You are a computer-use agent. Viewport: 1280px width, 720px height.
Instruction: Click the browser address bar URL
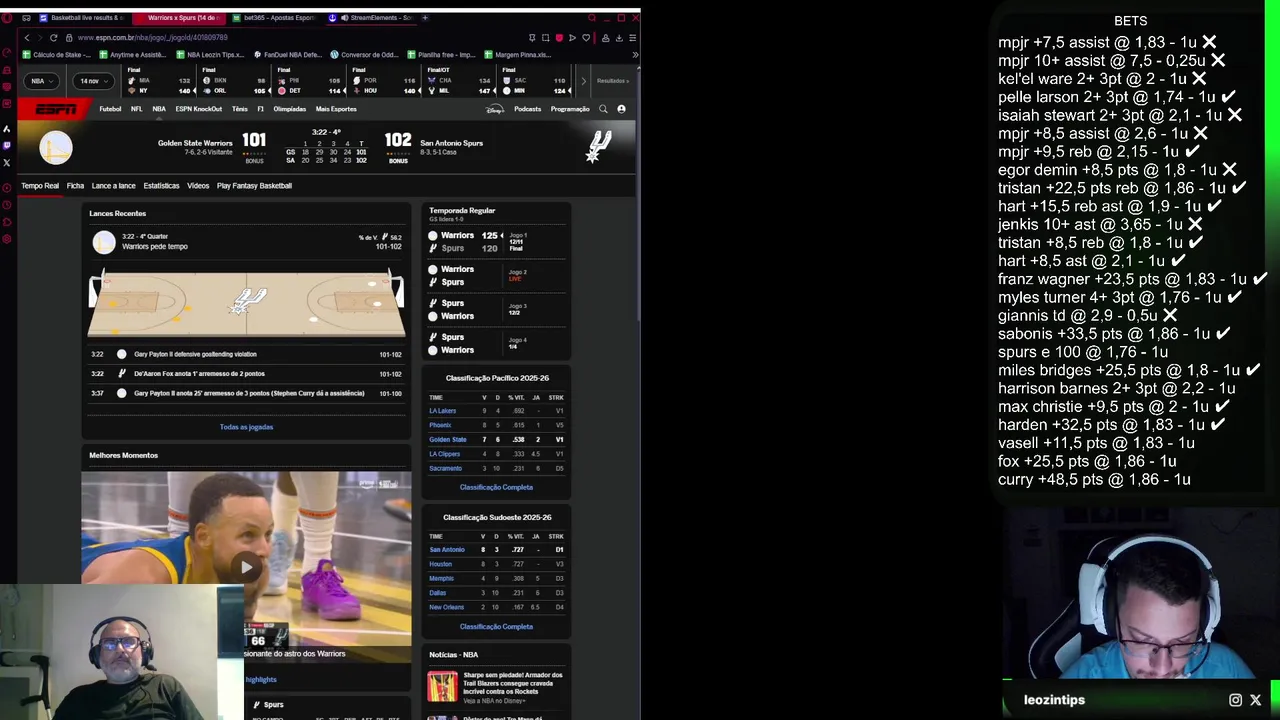tap(152, 38)
